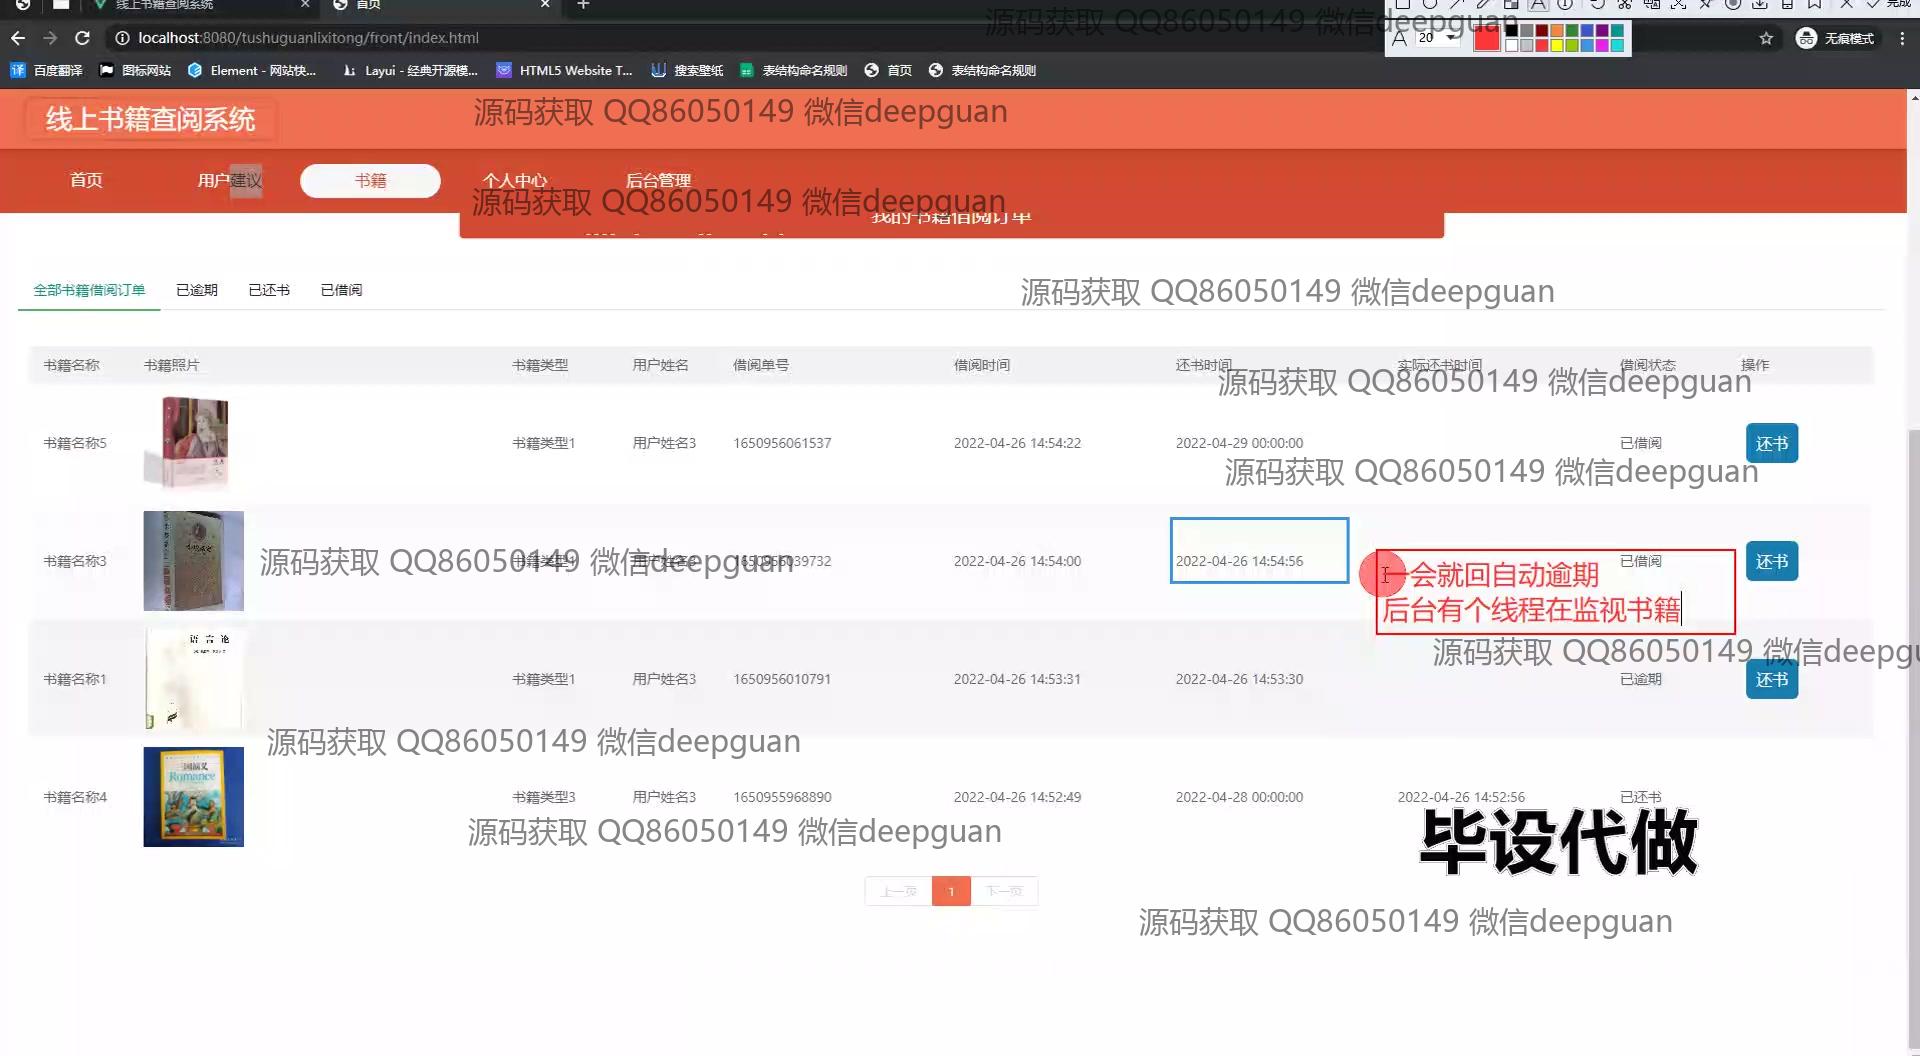Open the Layui bookmark in bookmarks bar

[x=410, y=70]
